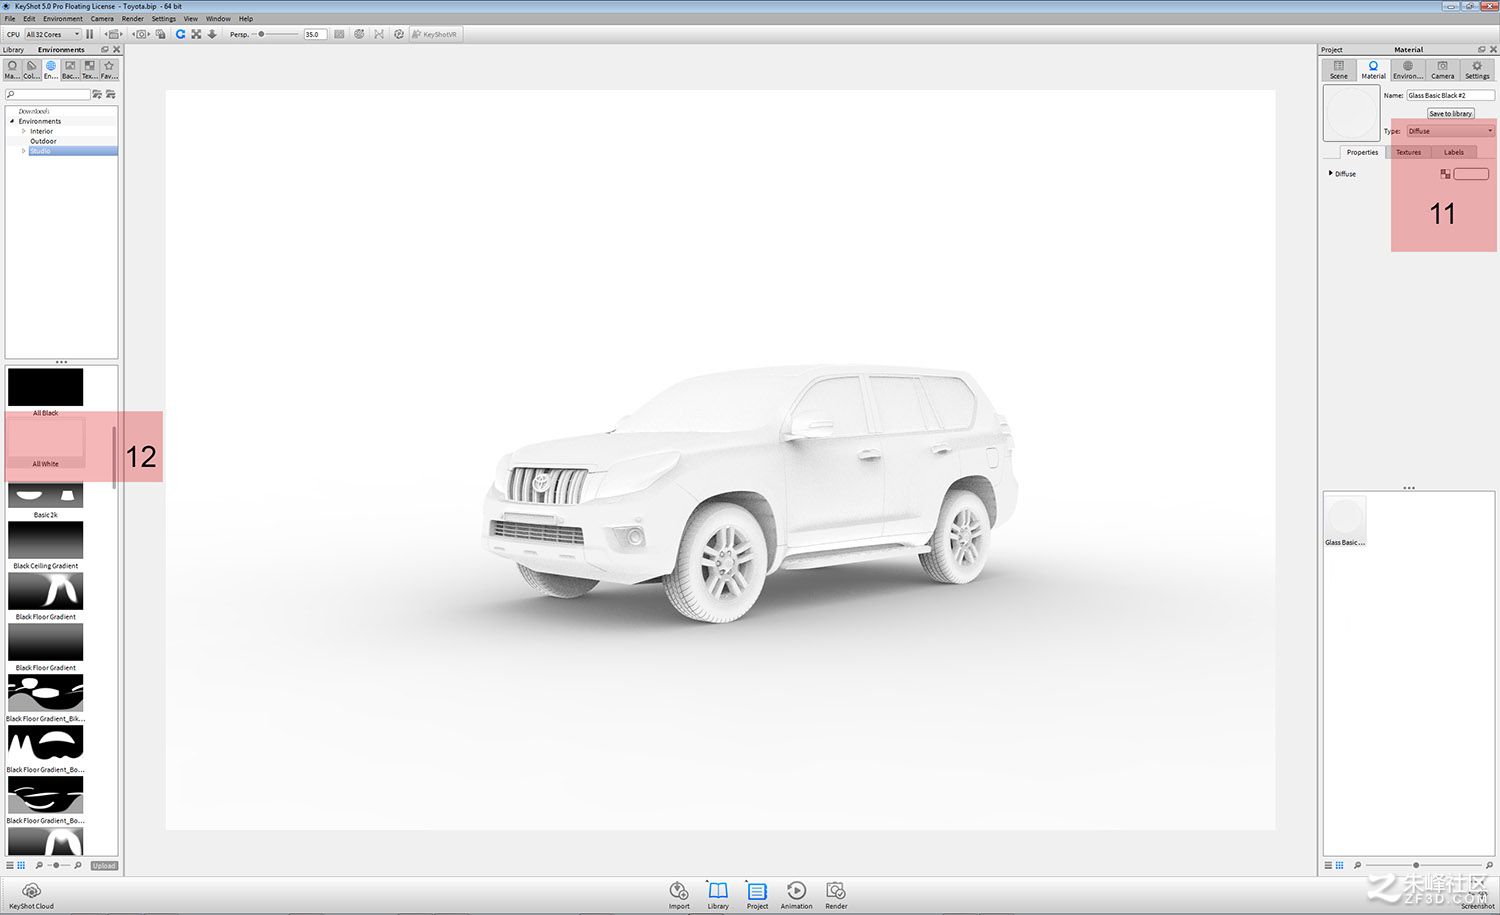Expand the Studio folder arrow
The image size is (1500, 915).
(24, 151)
